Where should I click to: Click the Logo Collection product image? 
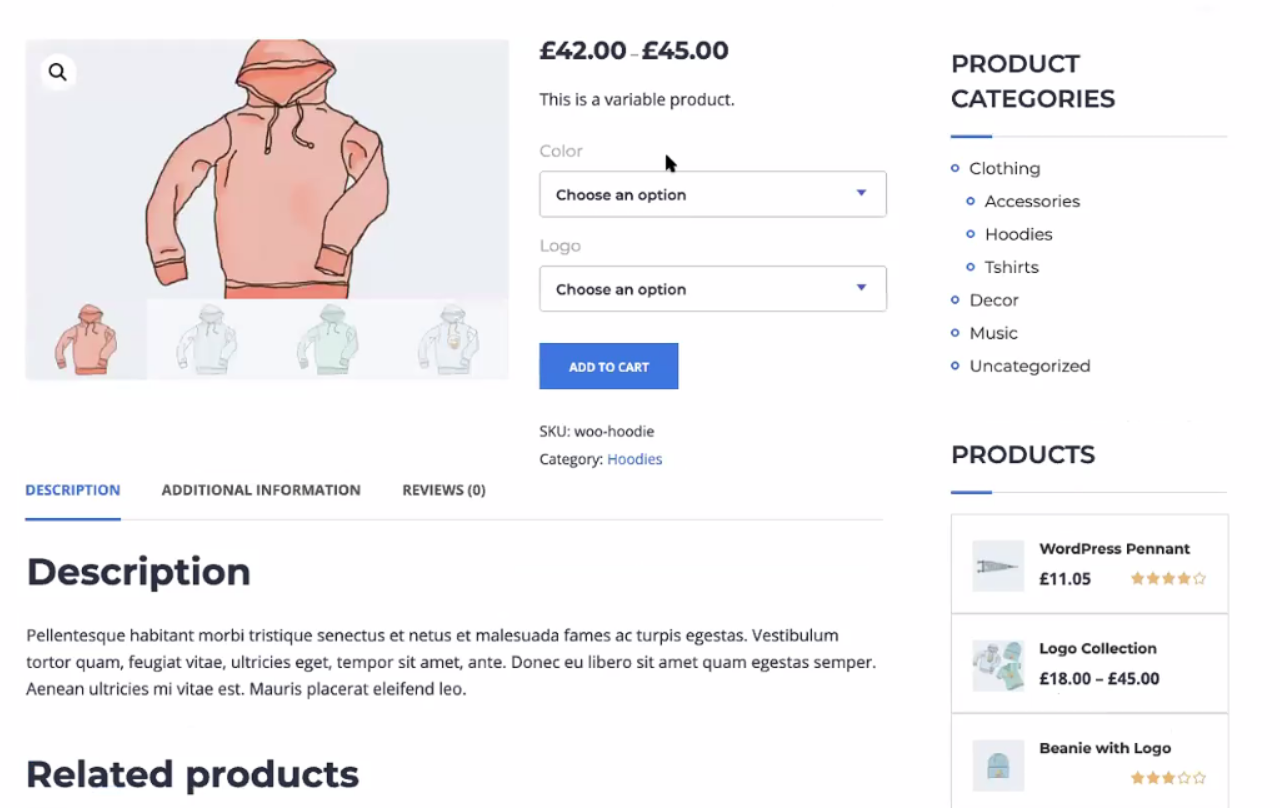[998, 665]
